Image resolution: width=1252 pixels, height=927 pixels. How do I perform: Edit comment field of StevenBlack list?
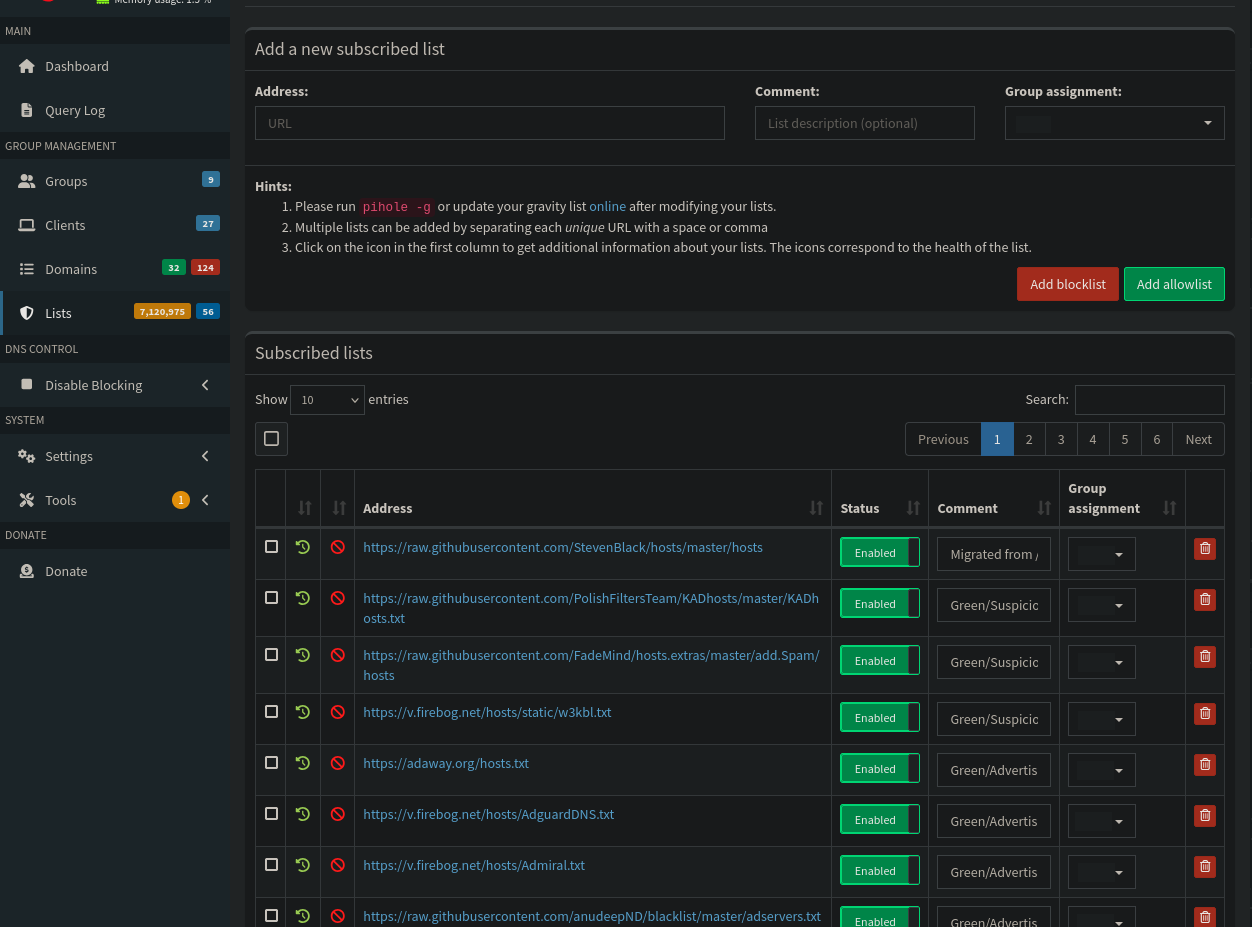pyautogui.click(x=994, y=554)
